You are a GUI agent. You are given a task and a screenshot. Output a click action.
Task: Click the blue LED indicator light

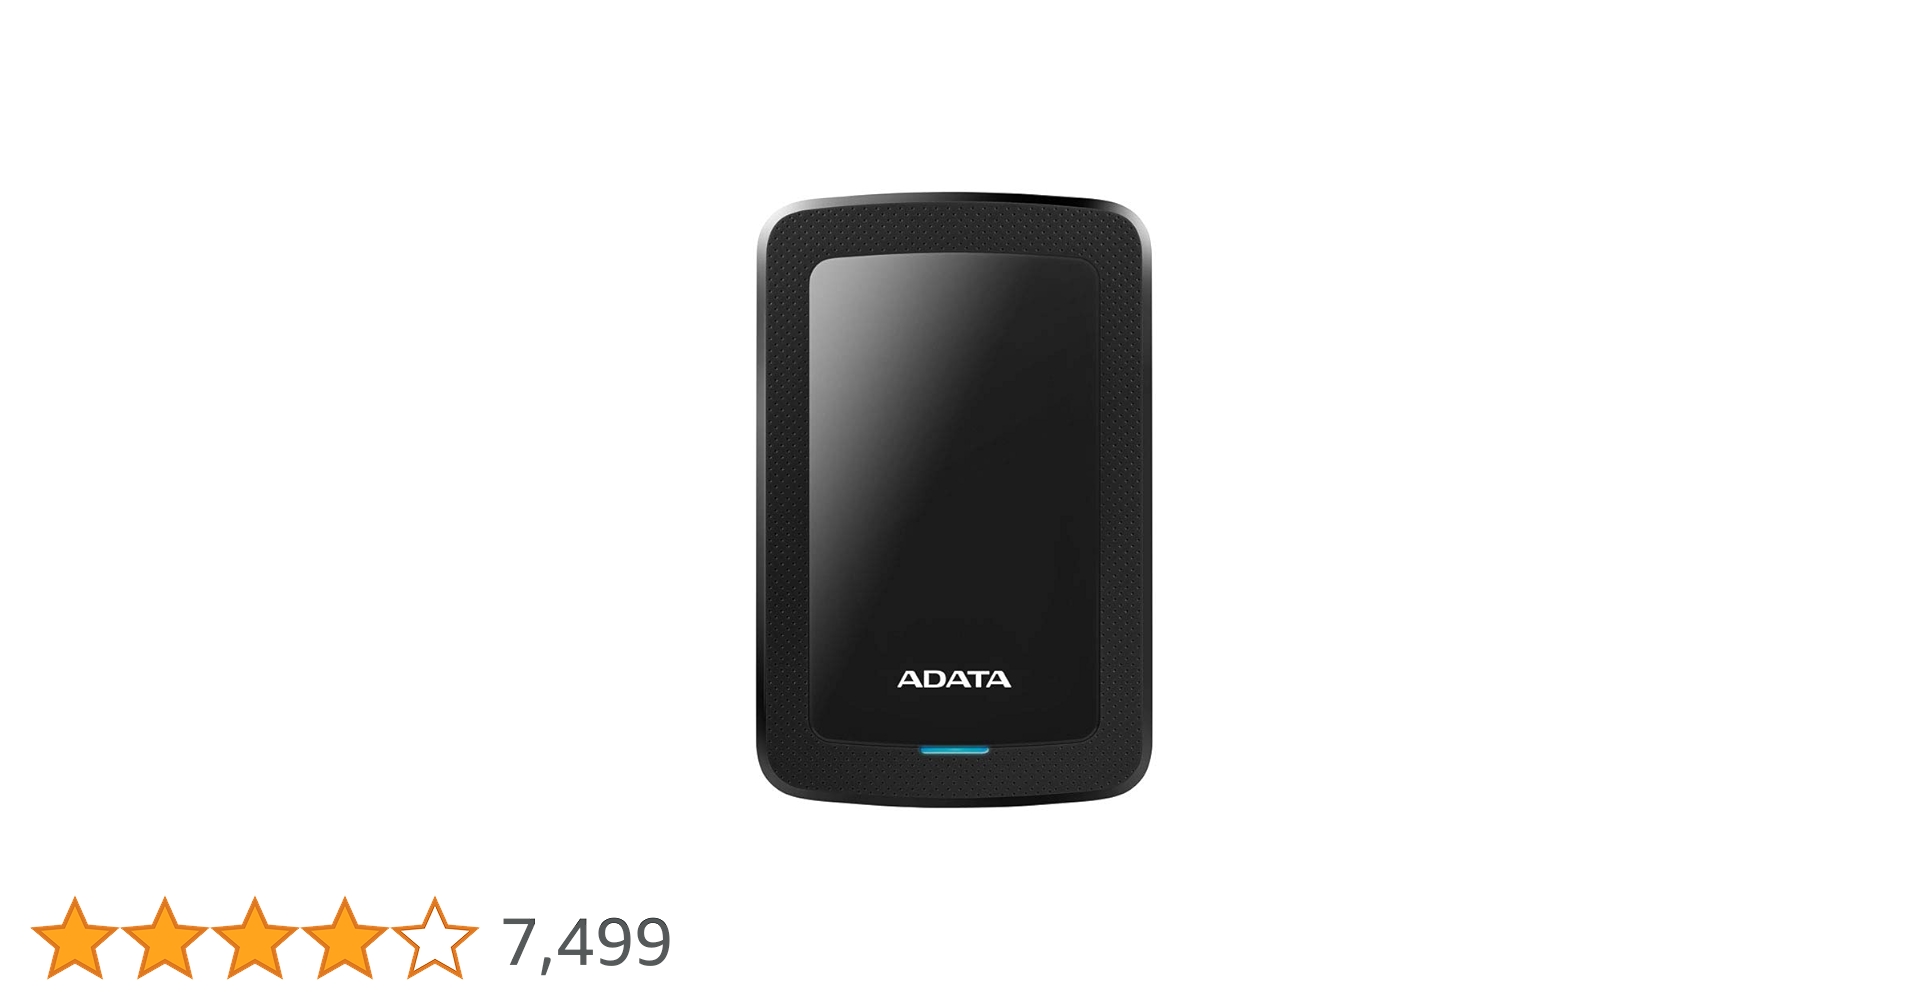coord(954,750)
